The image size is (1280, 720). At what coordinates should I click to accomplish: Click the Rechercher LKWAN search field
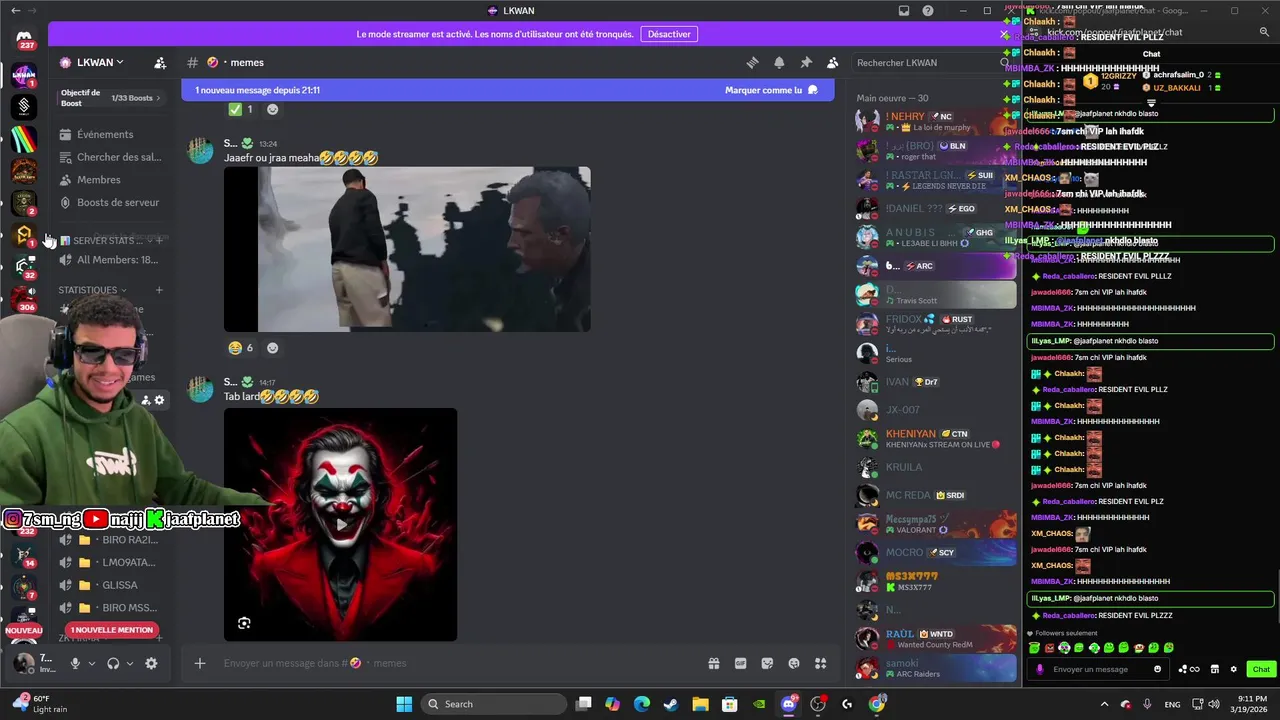[930, 62]
